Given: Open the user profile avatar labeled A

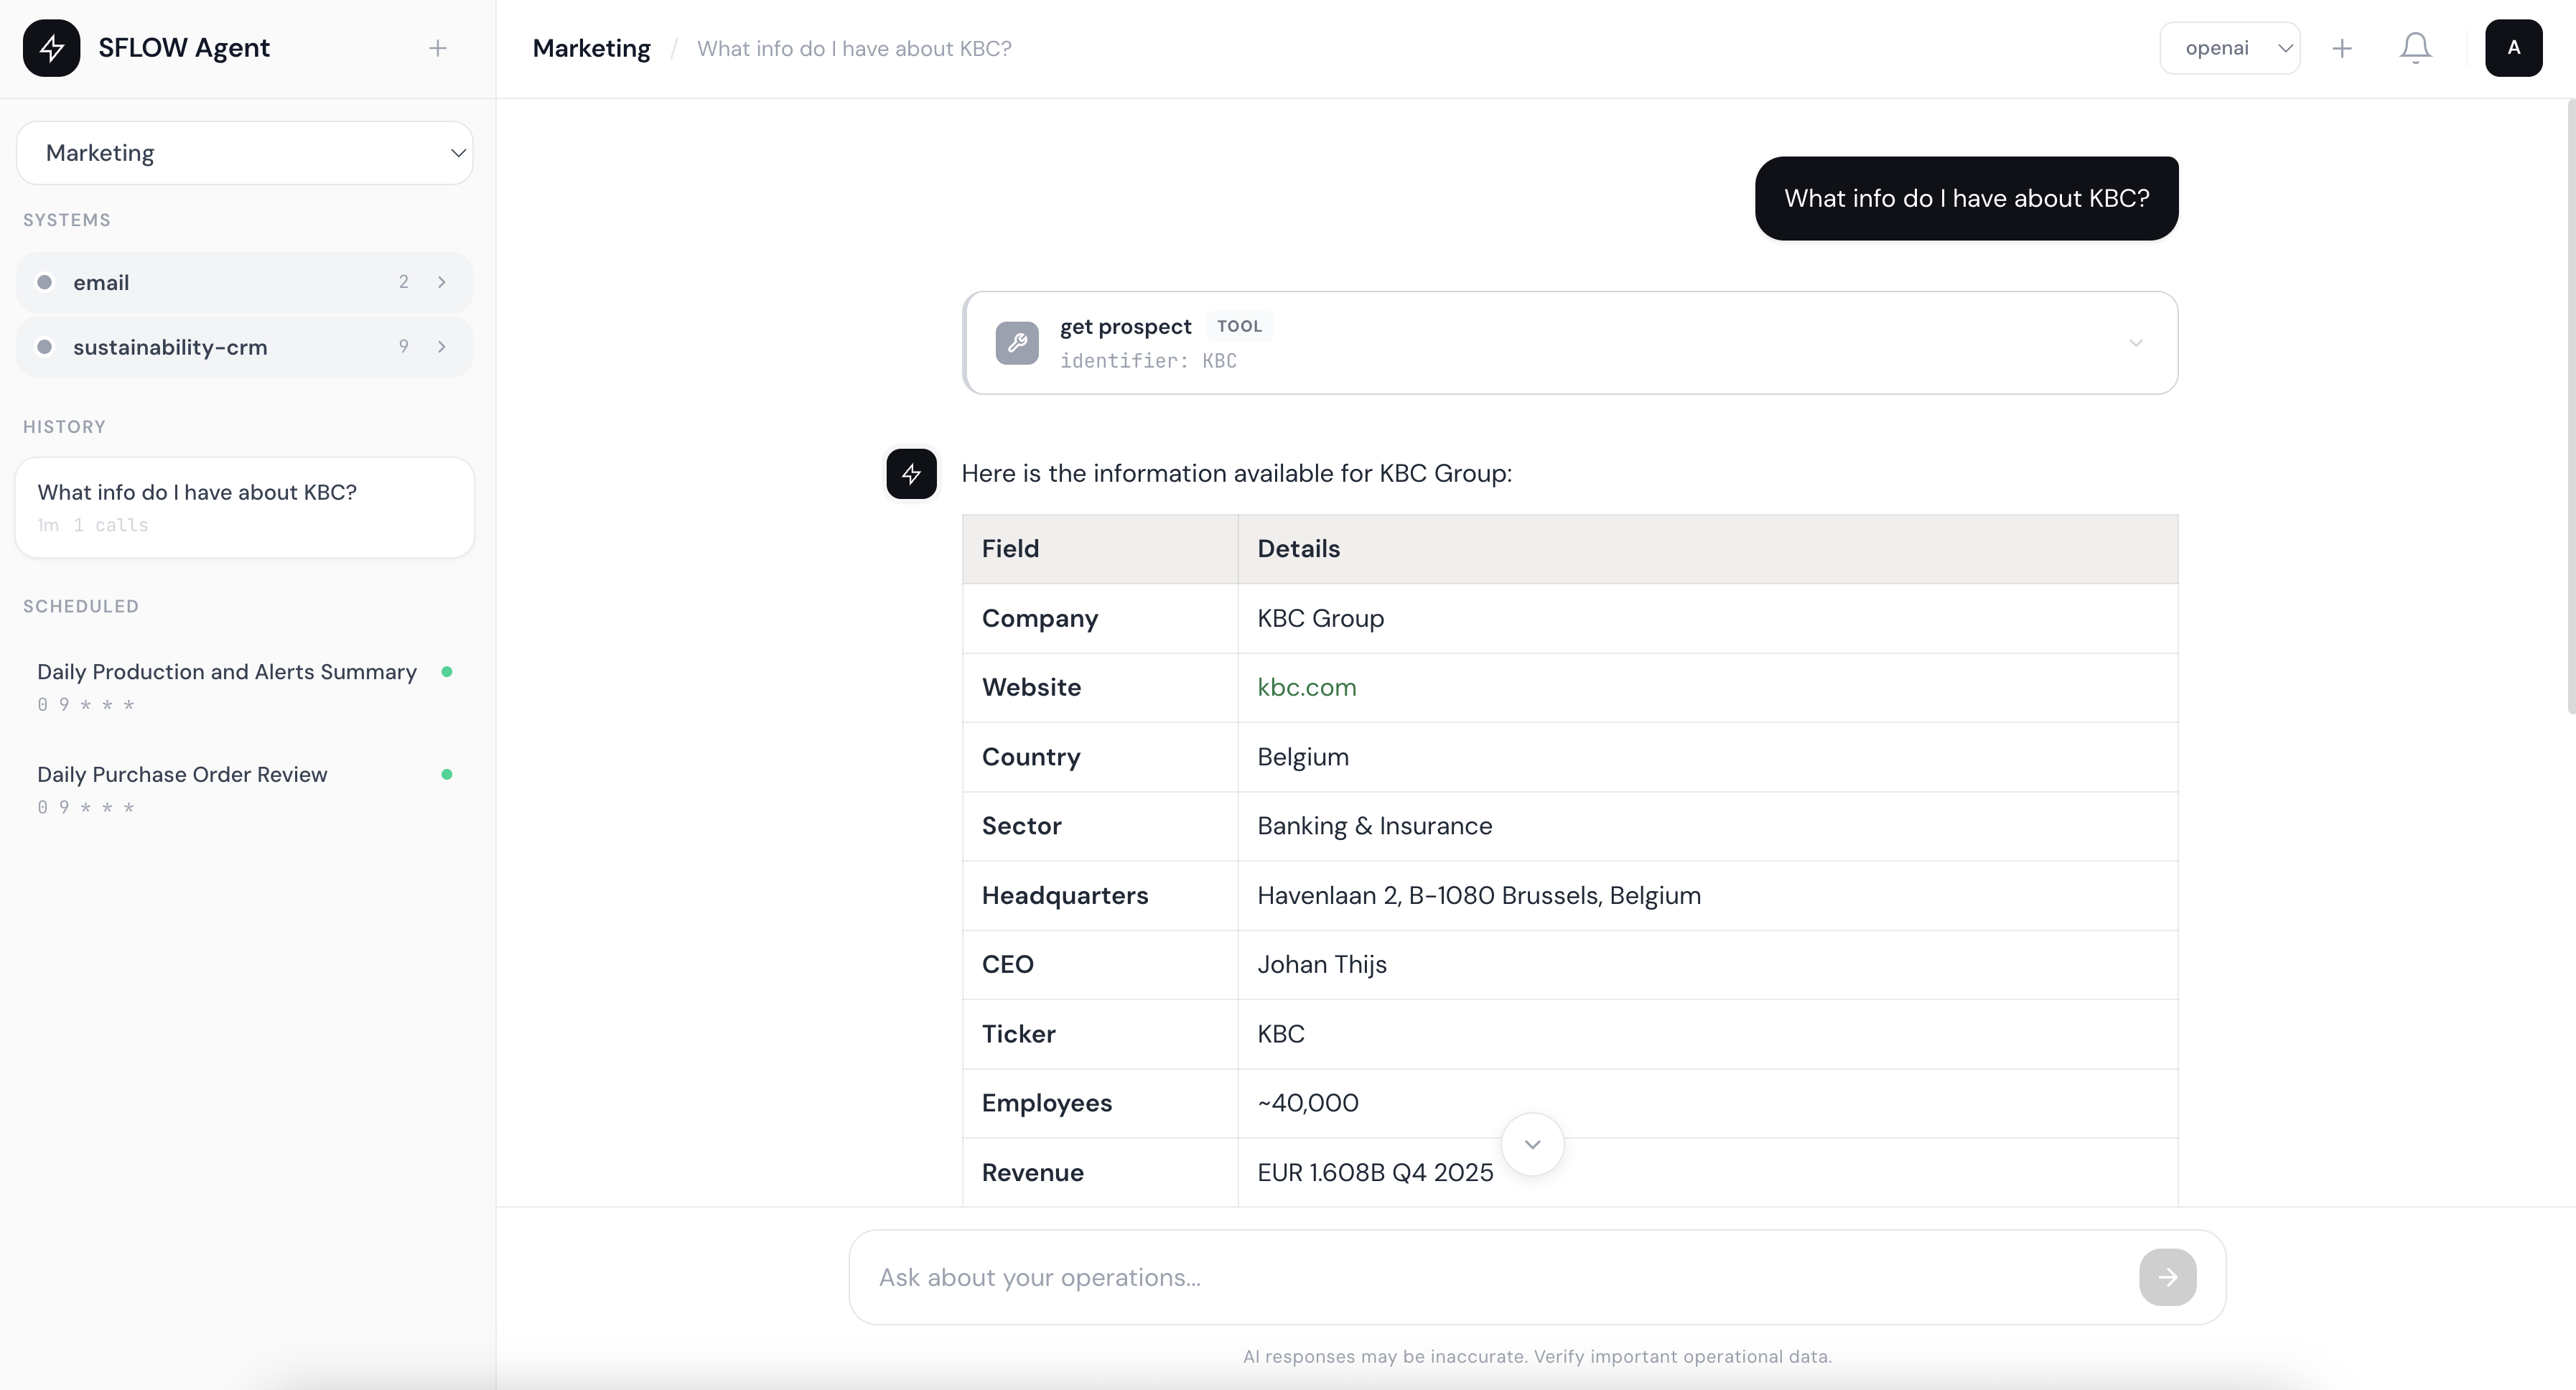Looking at the screenshot, I should [x=2513, y=47].
